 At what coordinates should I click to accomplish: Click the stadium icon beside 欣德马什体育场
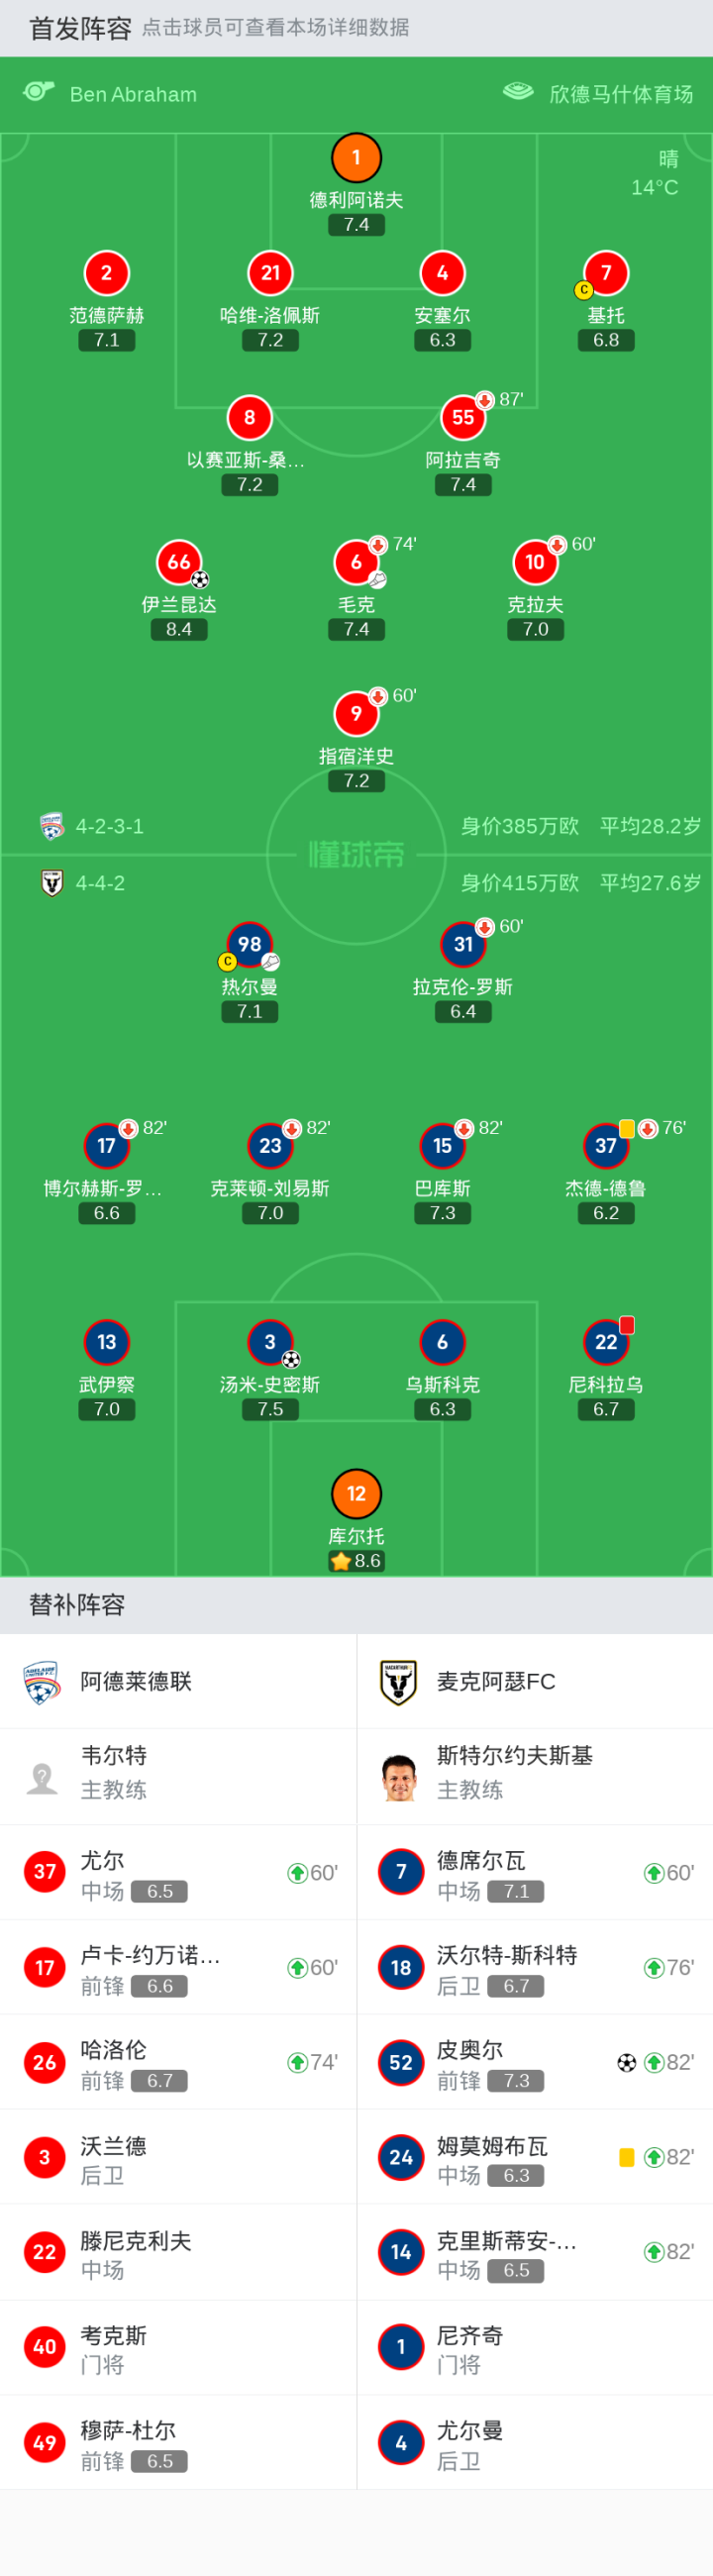click(518, 92)
